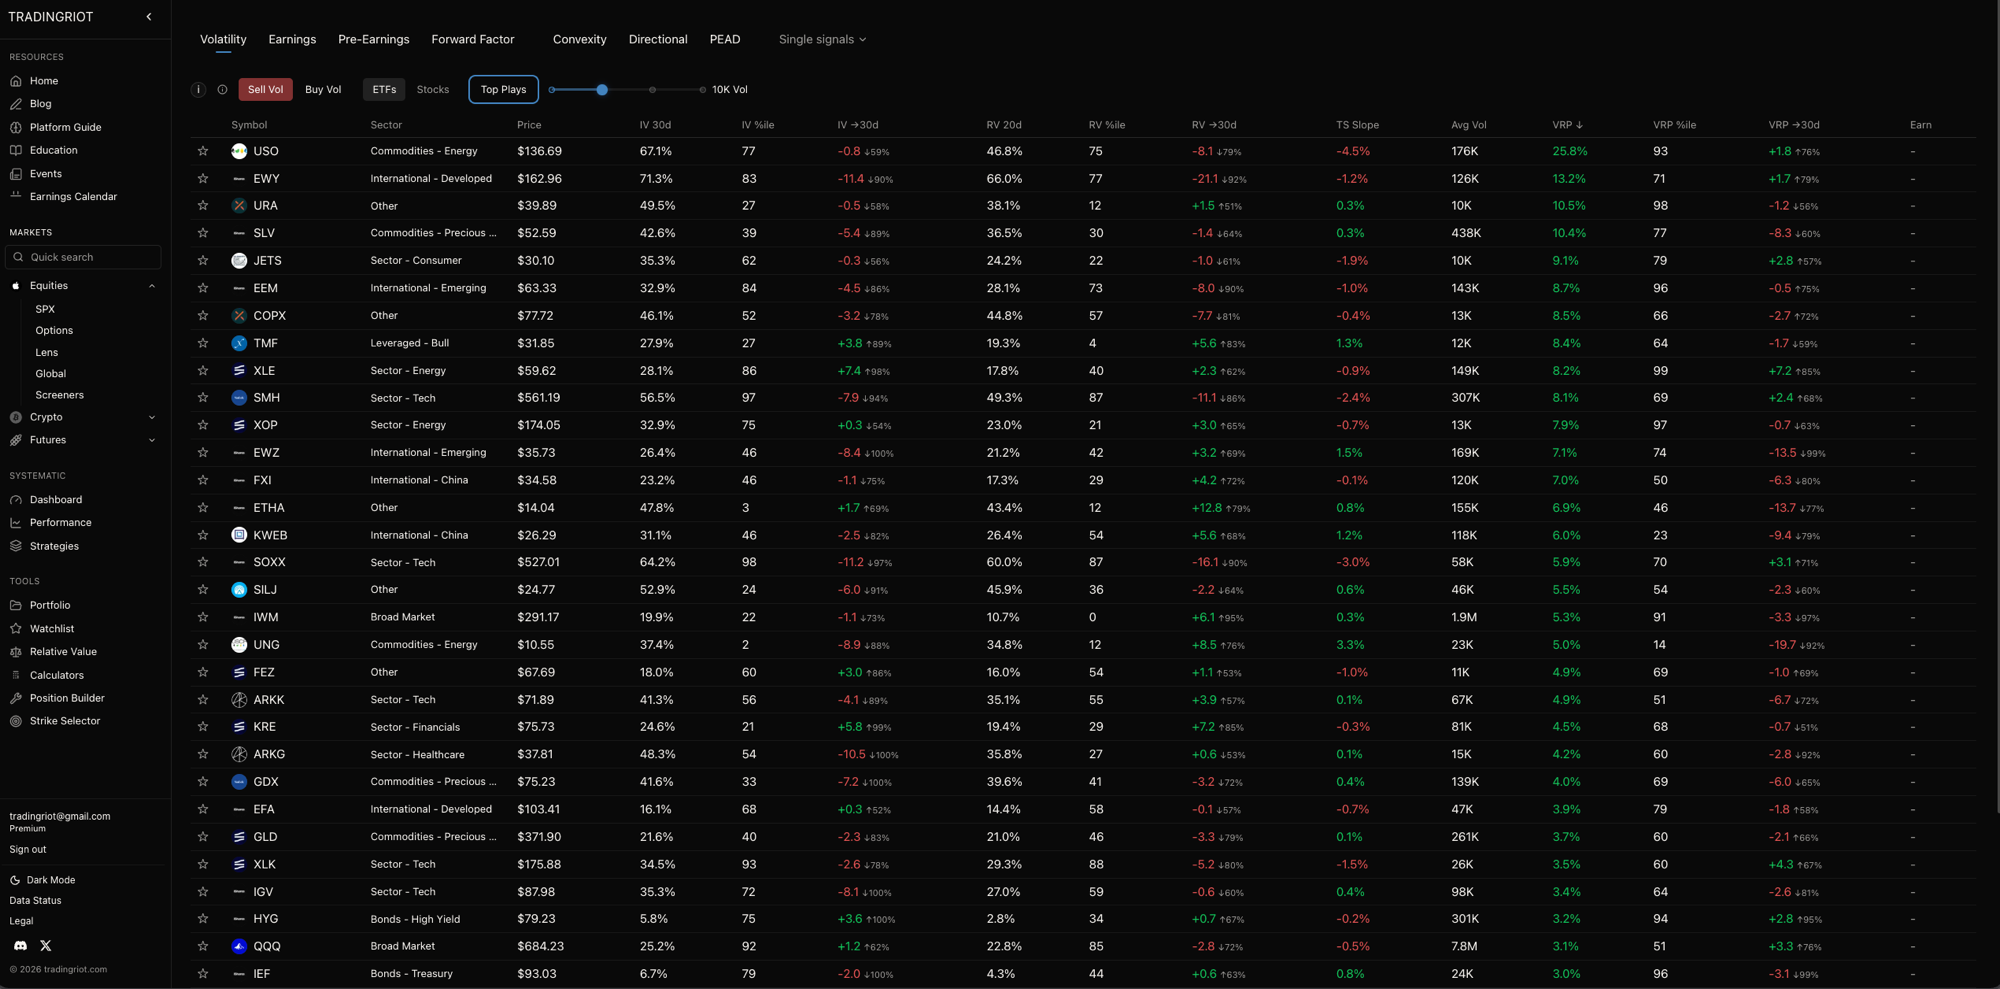Switch to the Directional tab
Viewport: 2000px width, 989px height.
(x=658, y=39)
